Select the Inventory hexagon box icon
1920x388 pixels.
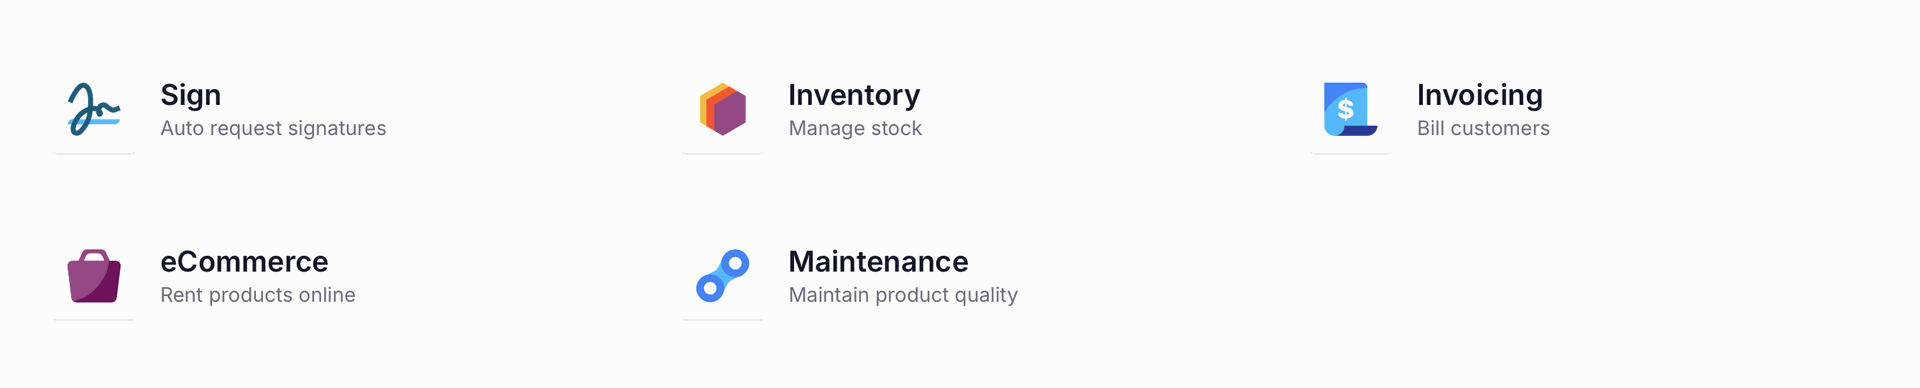(723, 109)
